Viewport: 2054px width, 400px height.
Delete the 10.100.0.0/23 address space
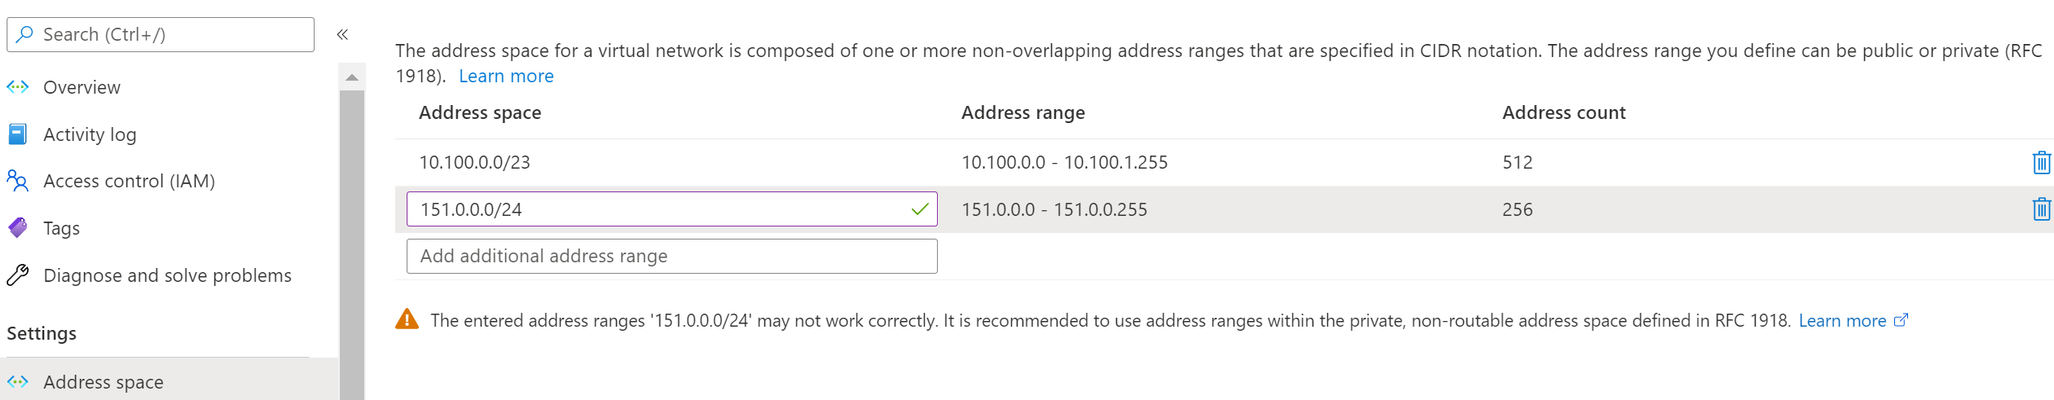pos(2041,162)
